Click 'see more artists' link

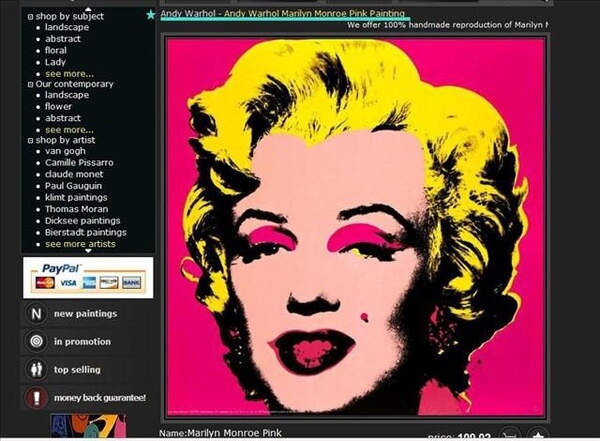tap(80, 244)
